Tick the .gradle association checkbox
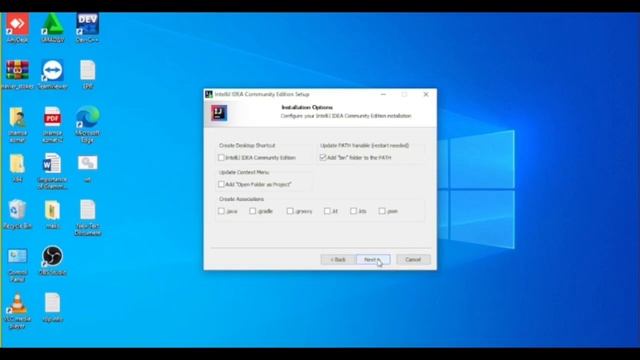This screenshot has width=640, height=360. point(253,211)
